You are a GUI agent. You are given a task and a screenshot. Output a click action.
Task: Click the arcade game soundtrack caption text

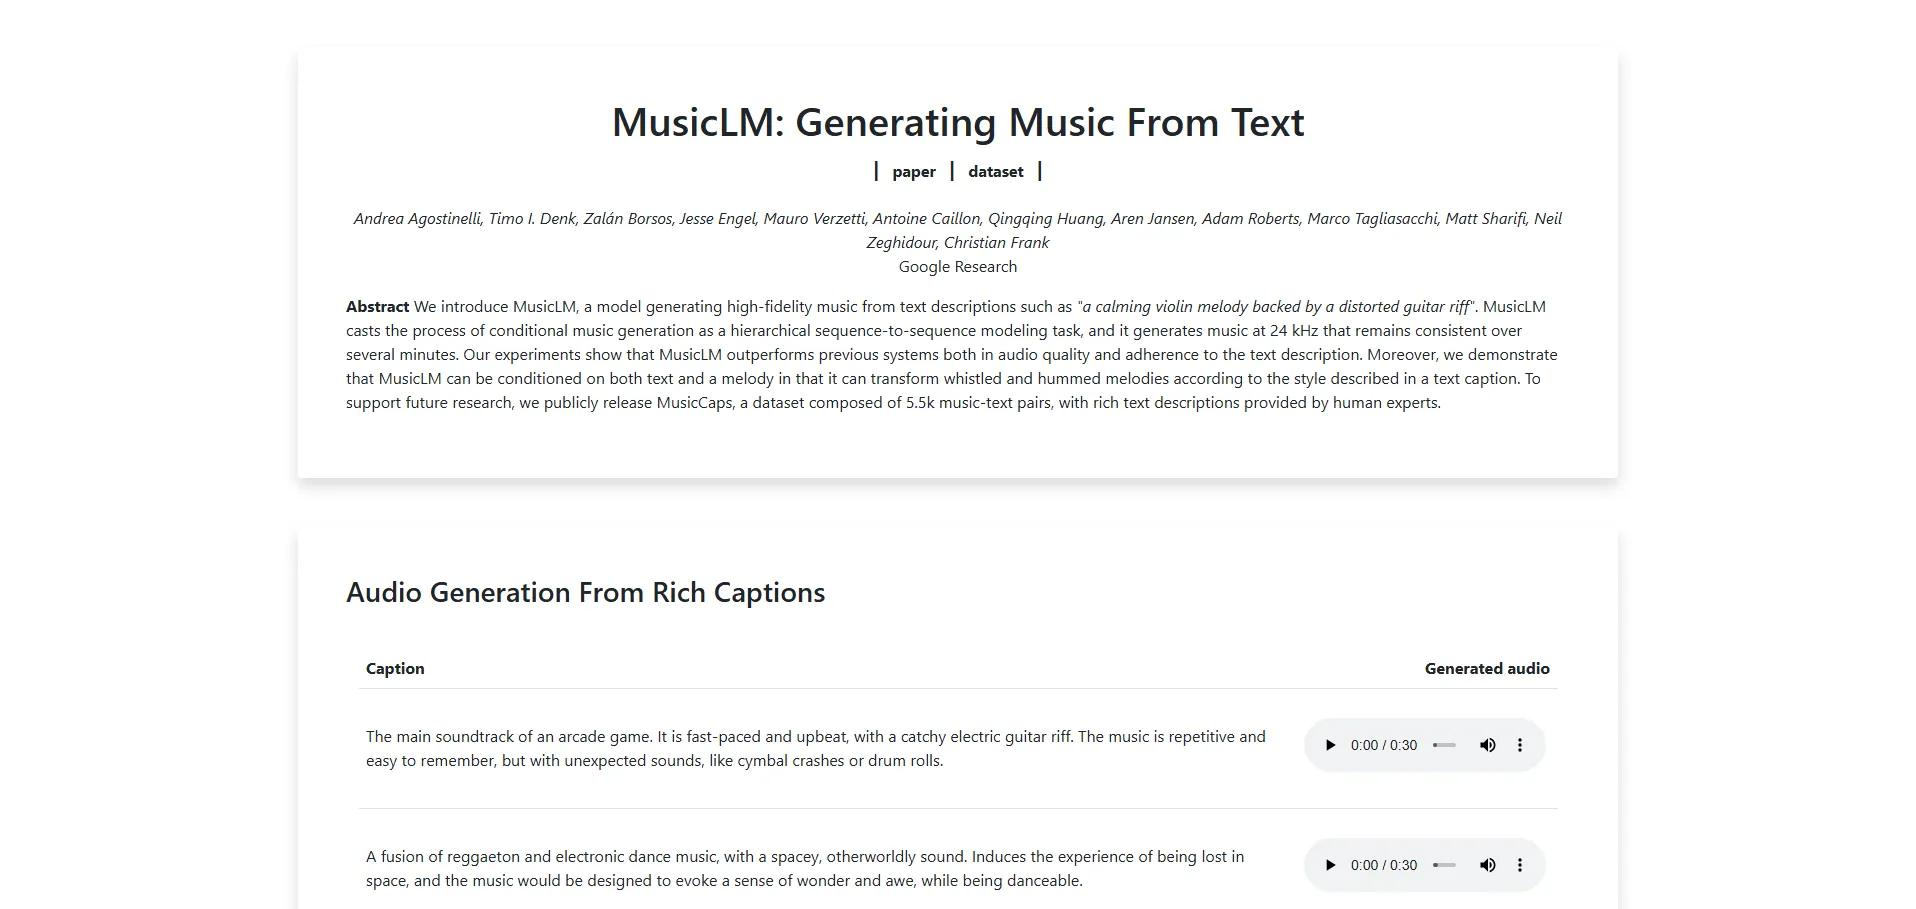815,748
